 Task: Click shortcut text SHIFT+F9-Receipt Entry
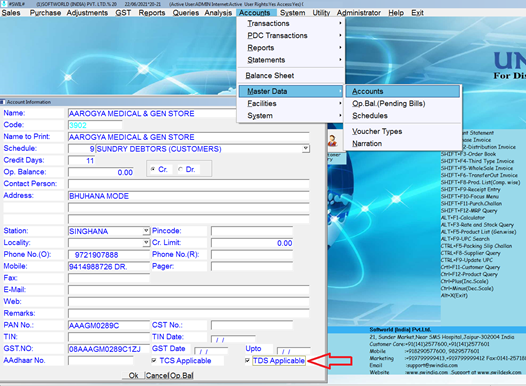coord(470,189)
